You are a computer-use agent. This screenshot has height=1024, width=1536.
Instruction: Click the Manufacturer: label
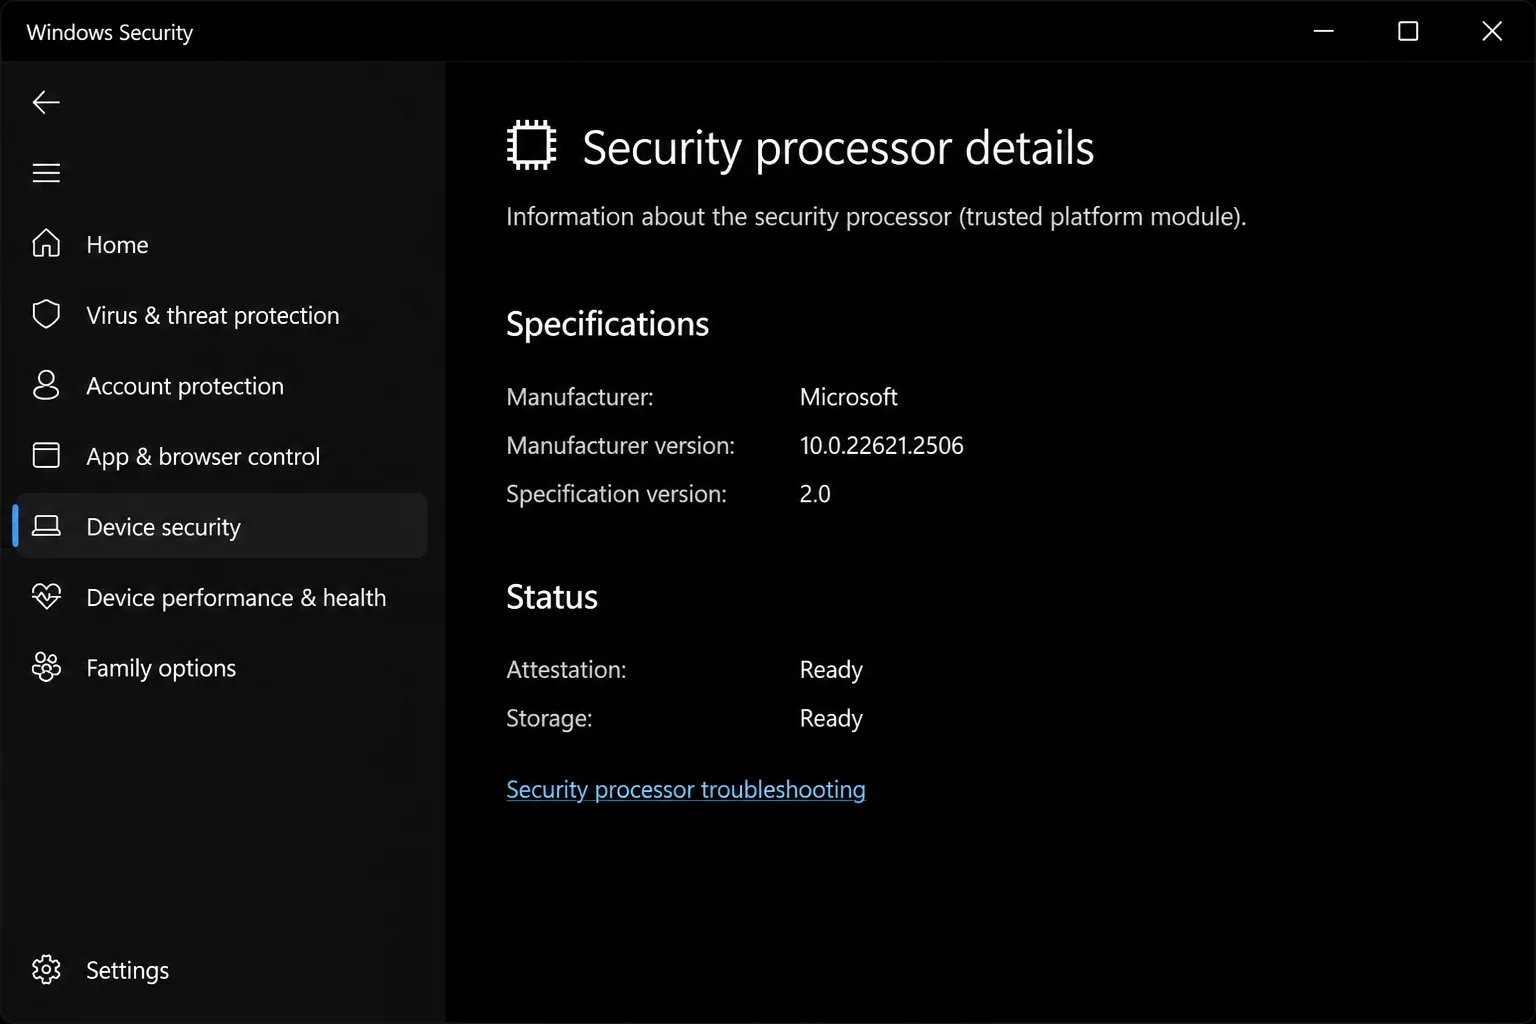[580, 397]
